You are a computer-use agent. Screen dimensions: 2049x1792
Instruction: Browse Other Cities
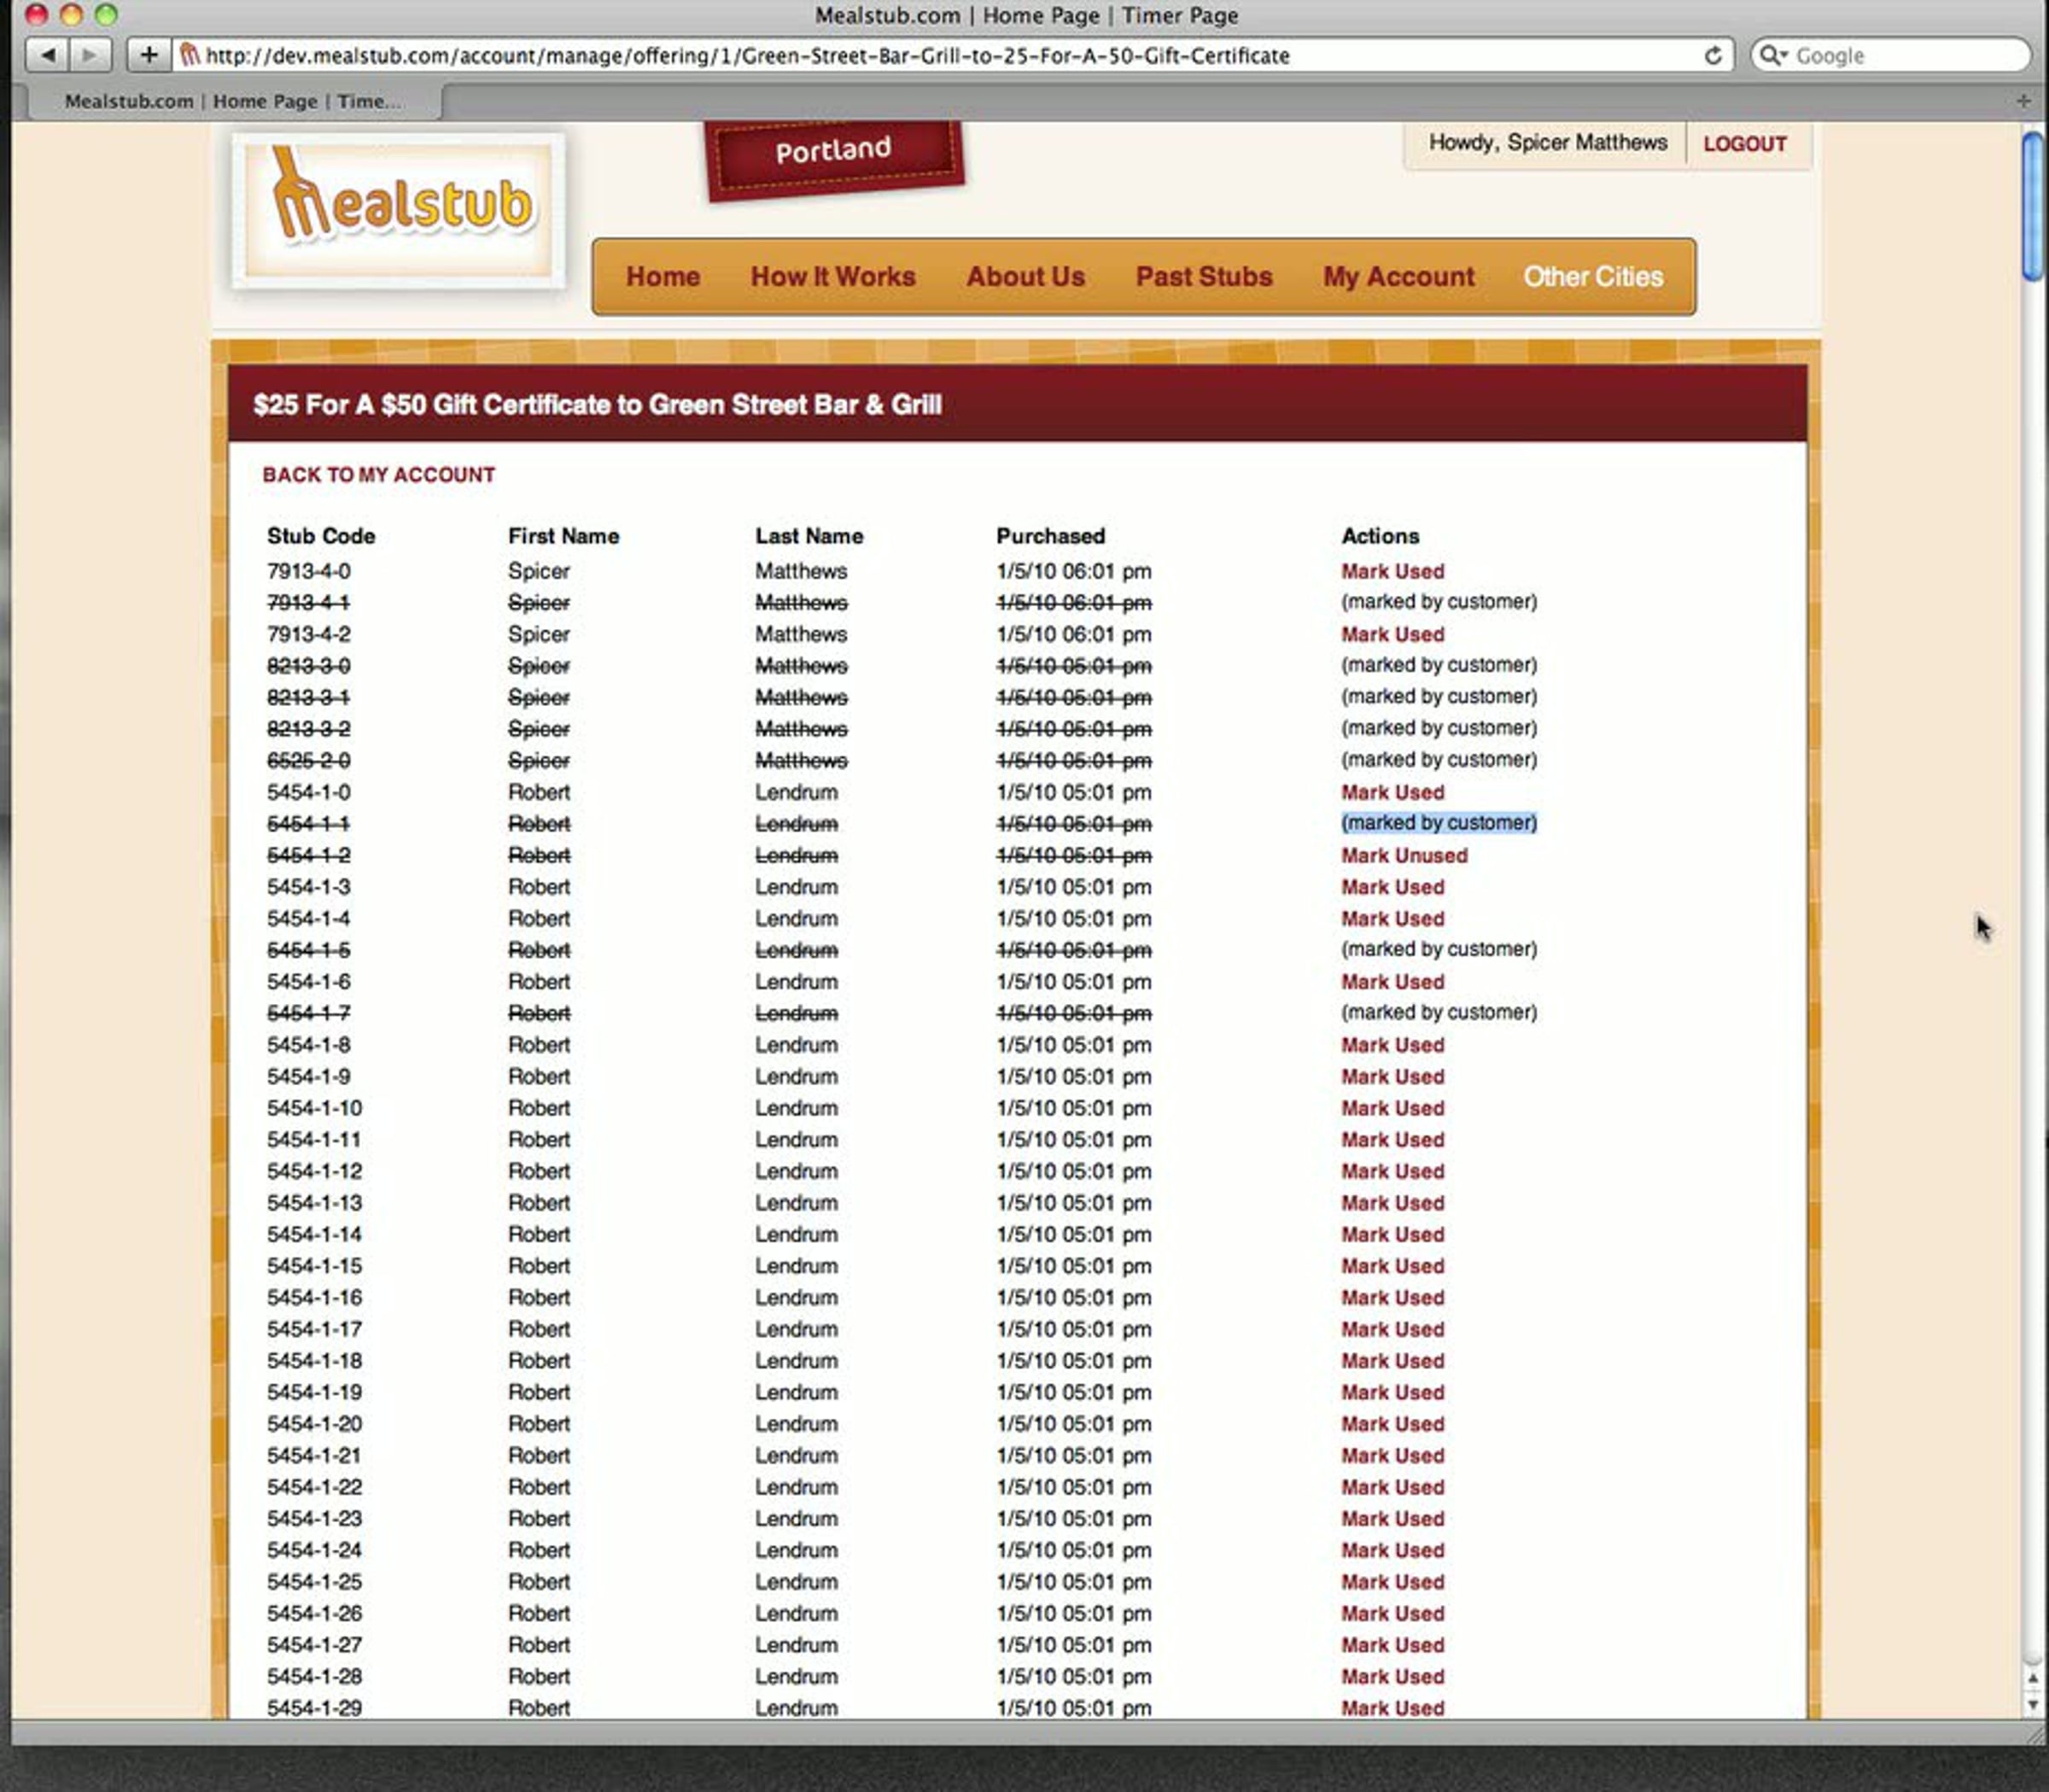pos(1593,277)
